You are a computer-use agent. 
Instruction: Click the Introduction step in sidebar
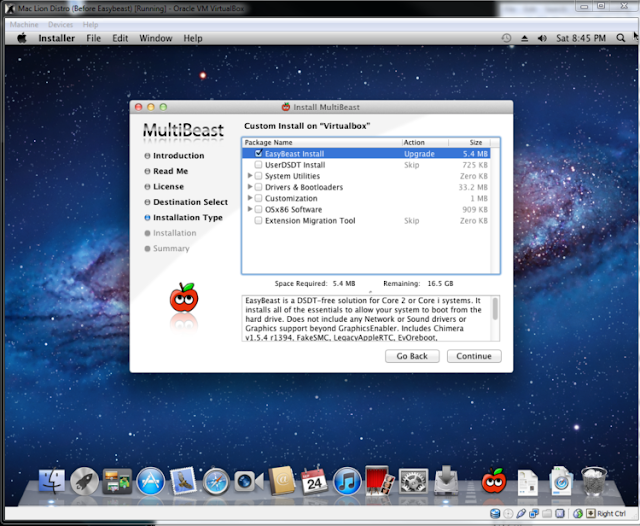click(178, 155)
